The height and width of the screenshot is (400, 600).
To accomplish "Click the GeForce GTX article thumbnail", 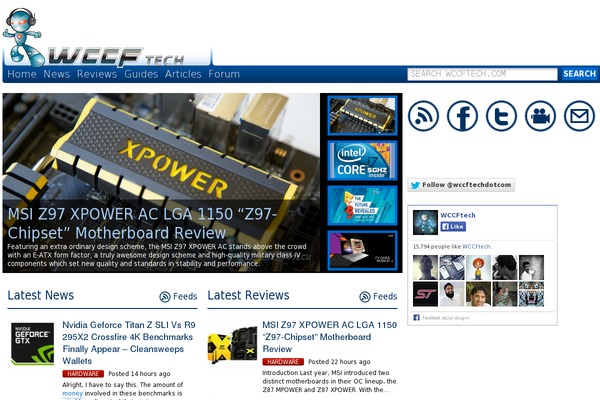I will (32, 343).
